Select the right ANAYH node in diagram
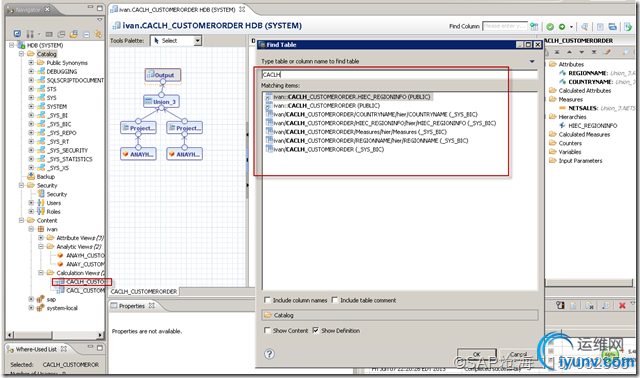640x378 pixels. tap(184, 154)
